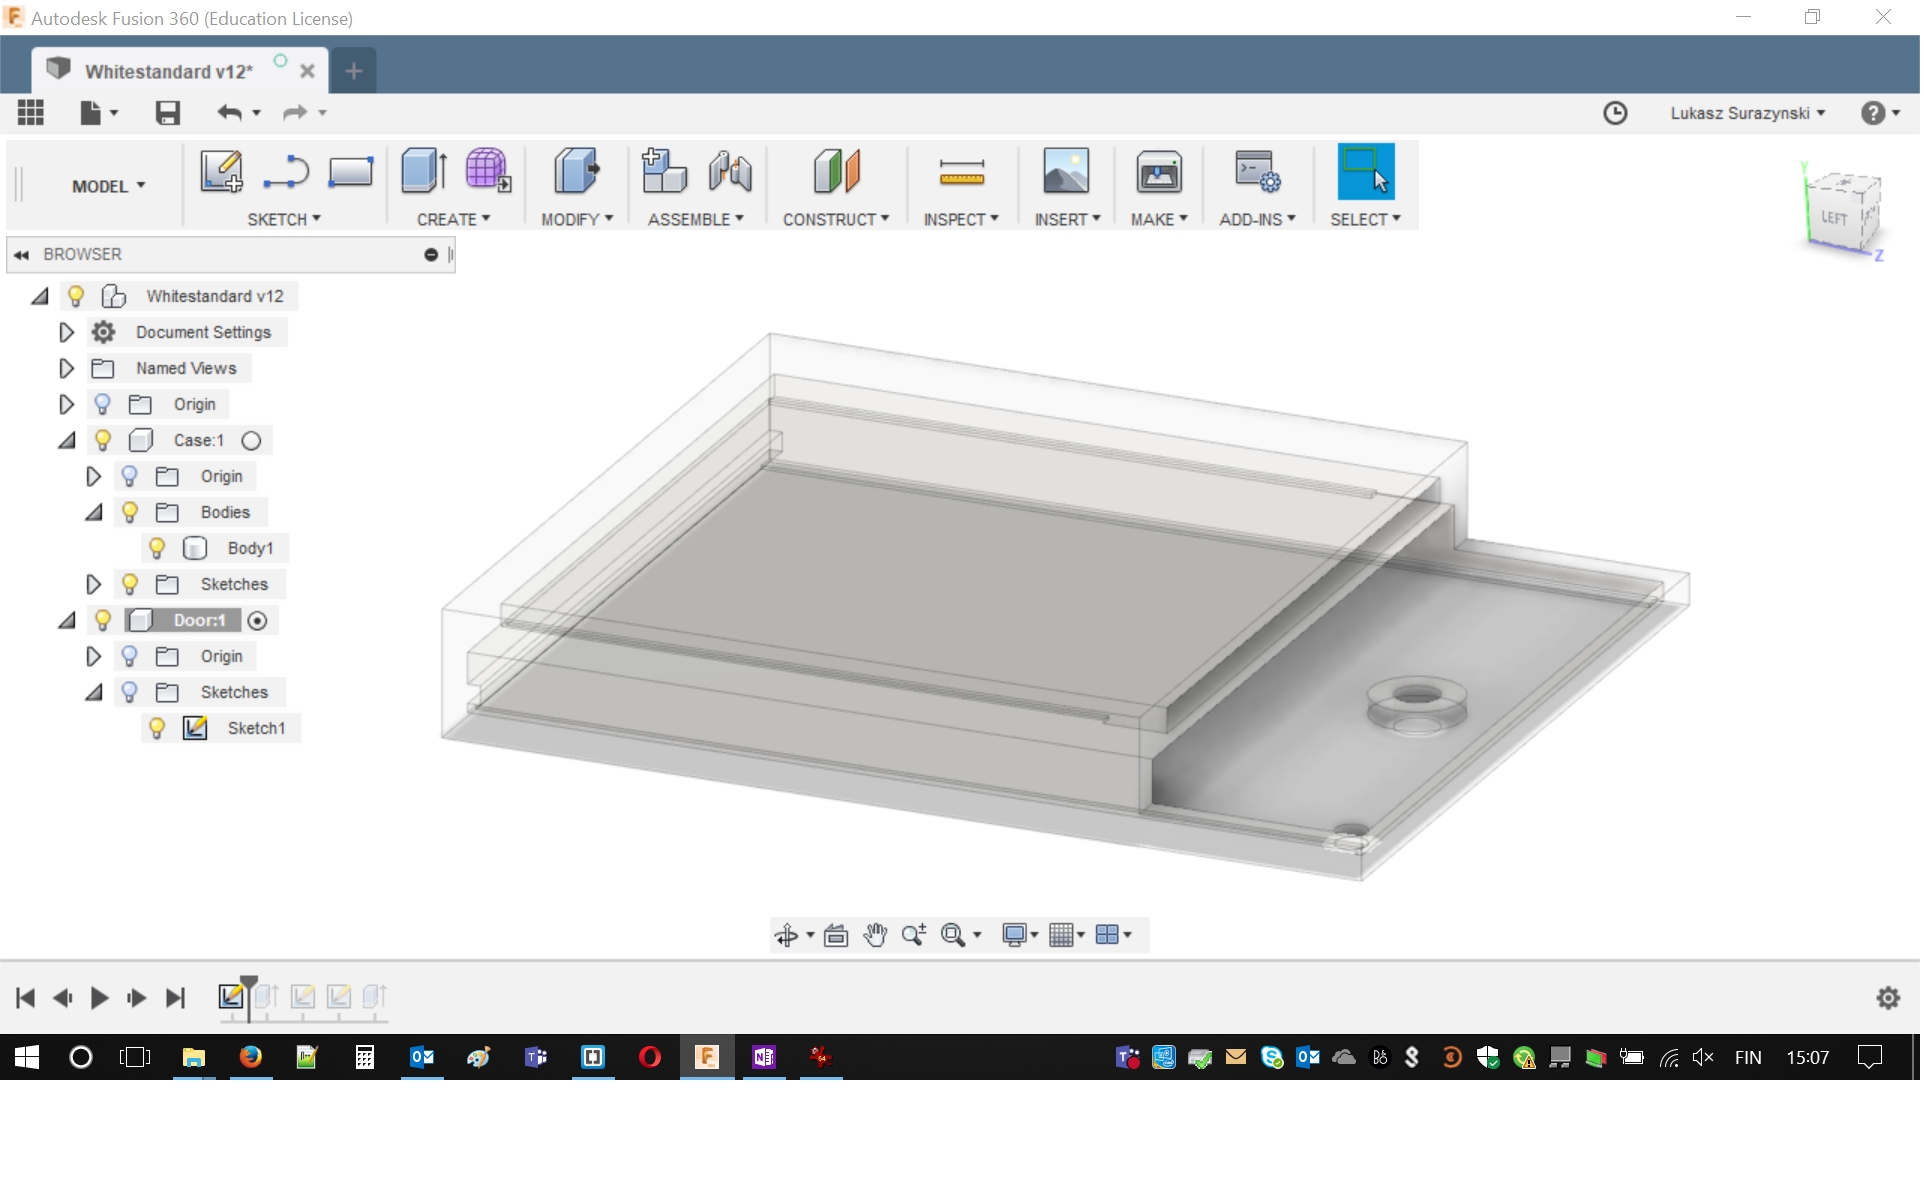Image resolution: width=1924 pixels, height=1196 pixels.
Task: Open the Lukasz Surazynski account dropdown
Action: [1747, 114]
